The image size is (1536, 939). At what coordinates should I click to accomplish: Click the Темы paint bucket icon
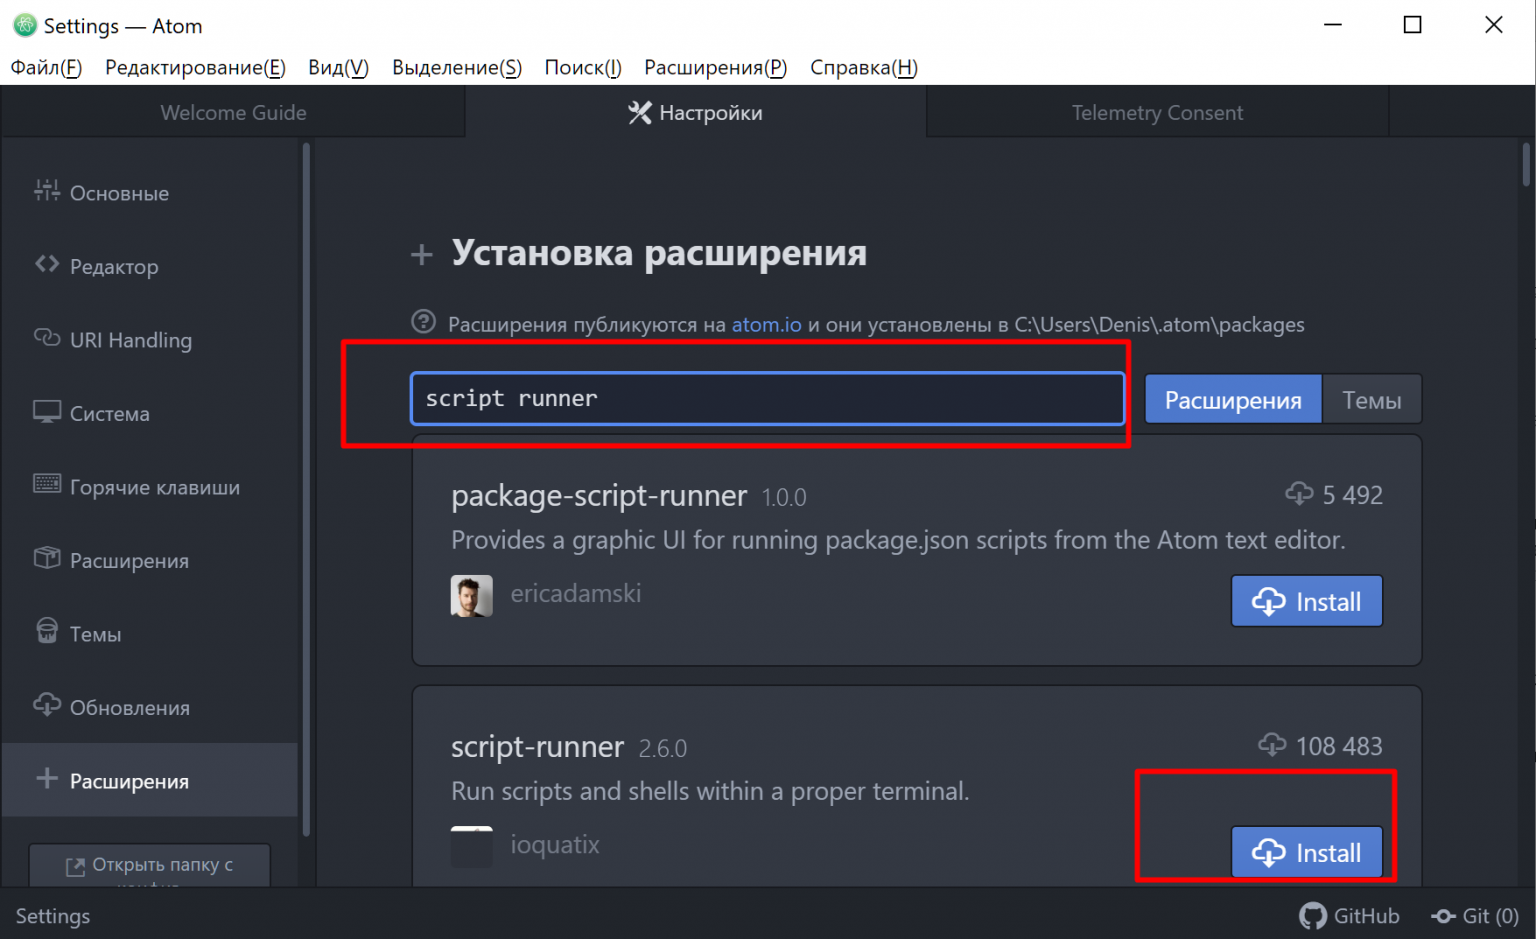pyautogui.click(x=47, y=630)
